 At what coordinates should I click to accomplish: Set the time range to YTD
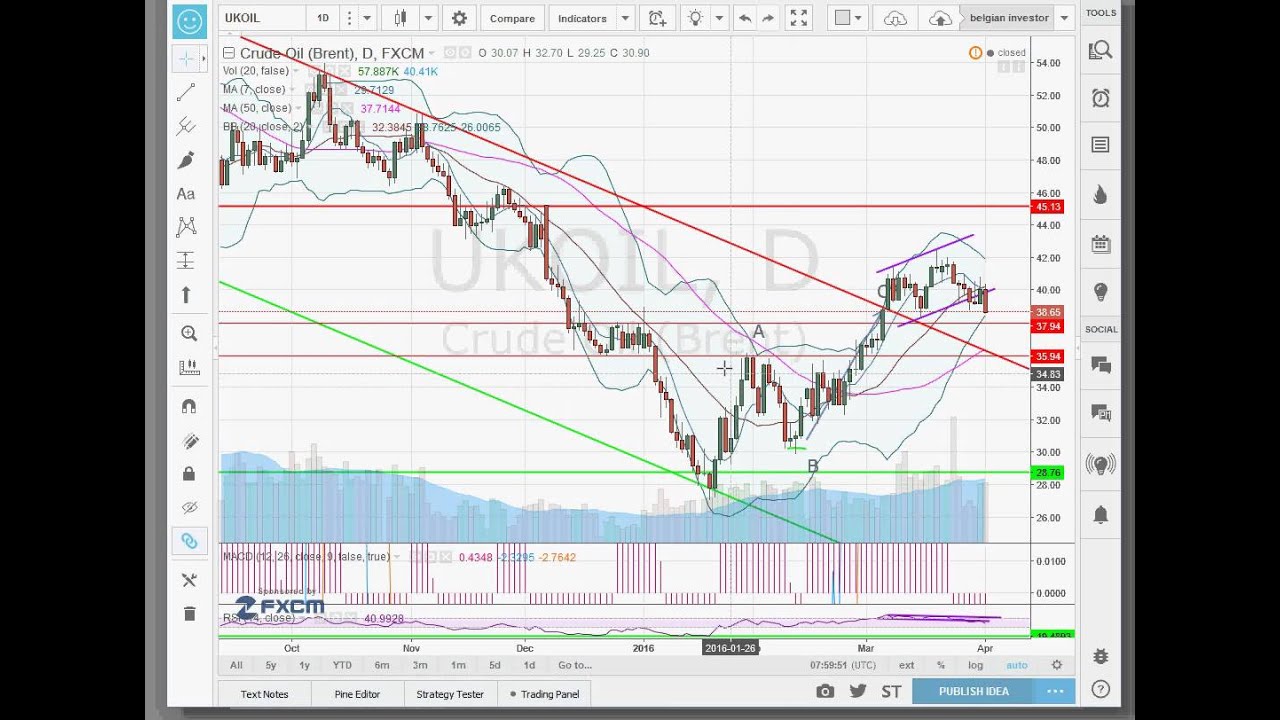point(342,665)
